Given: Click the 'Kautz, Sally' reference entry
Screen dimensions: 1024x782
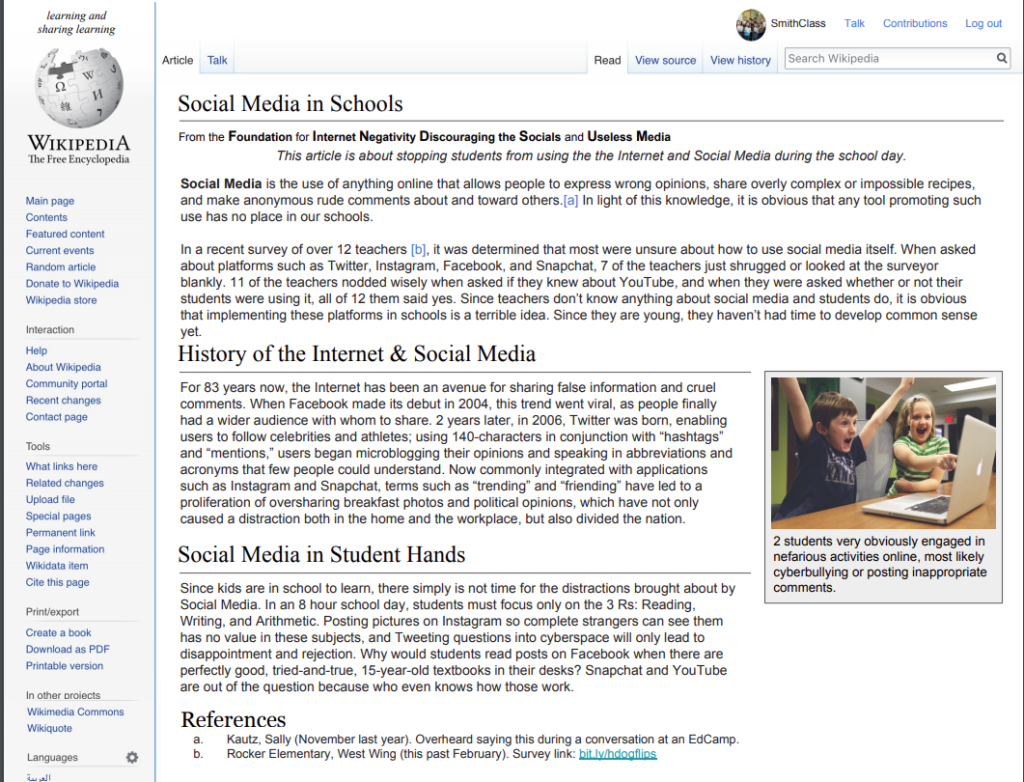Looking at the screenshot, I should 483,740.
